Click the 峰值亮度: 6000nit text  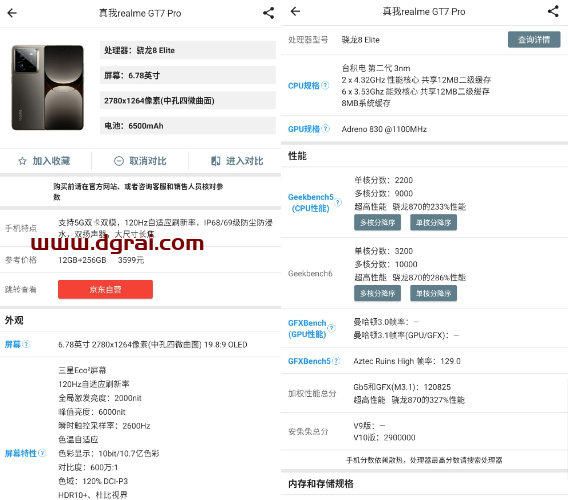click(x=92, y=412)
